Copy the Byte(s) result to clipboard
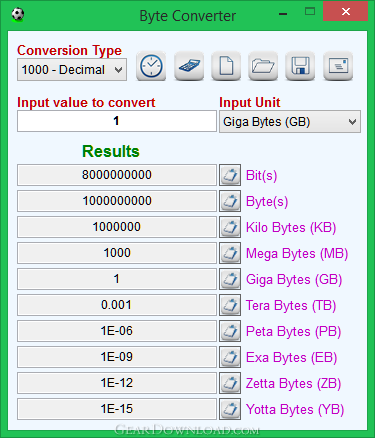The width and height of the screenshot is (375, 438). click(230, 201)
